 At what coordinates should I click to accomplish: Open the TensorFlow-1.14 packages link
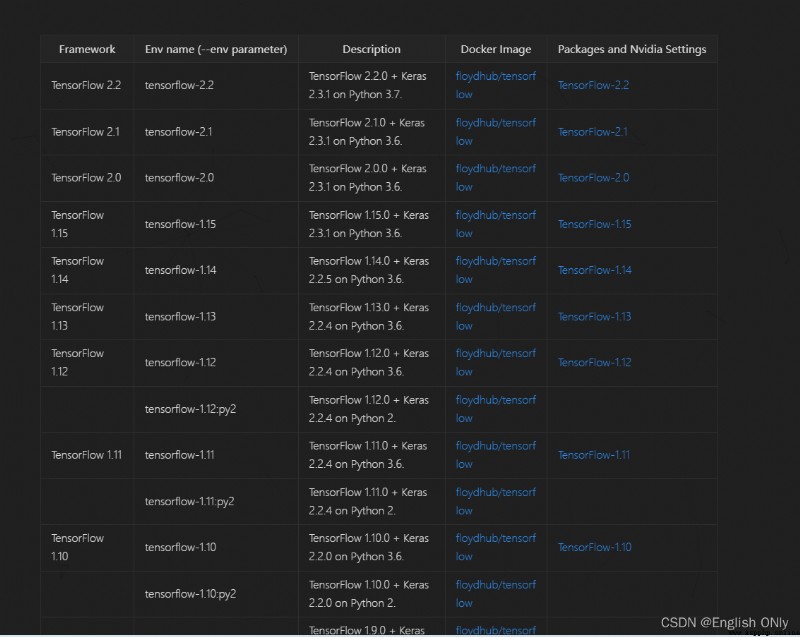tap(594, 270)
